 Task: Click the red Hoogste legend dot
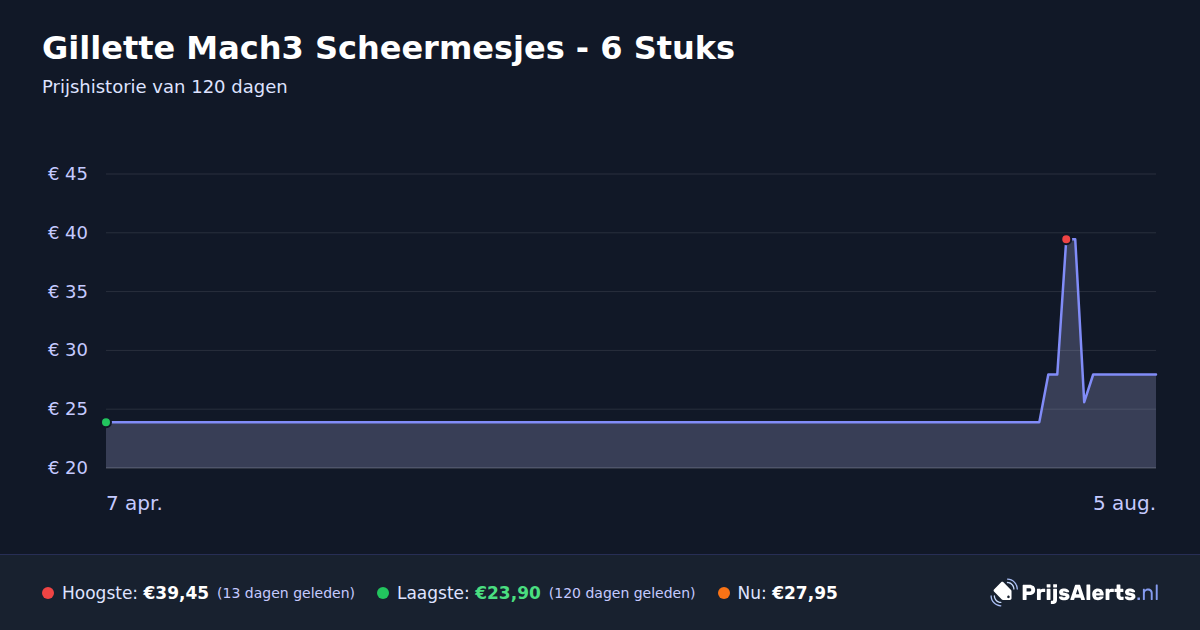48,593
